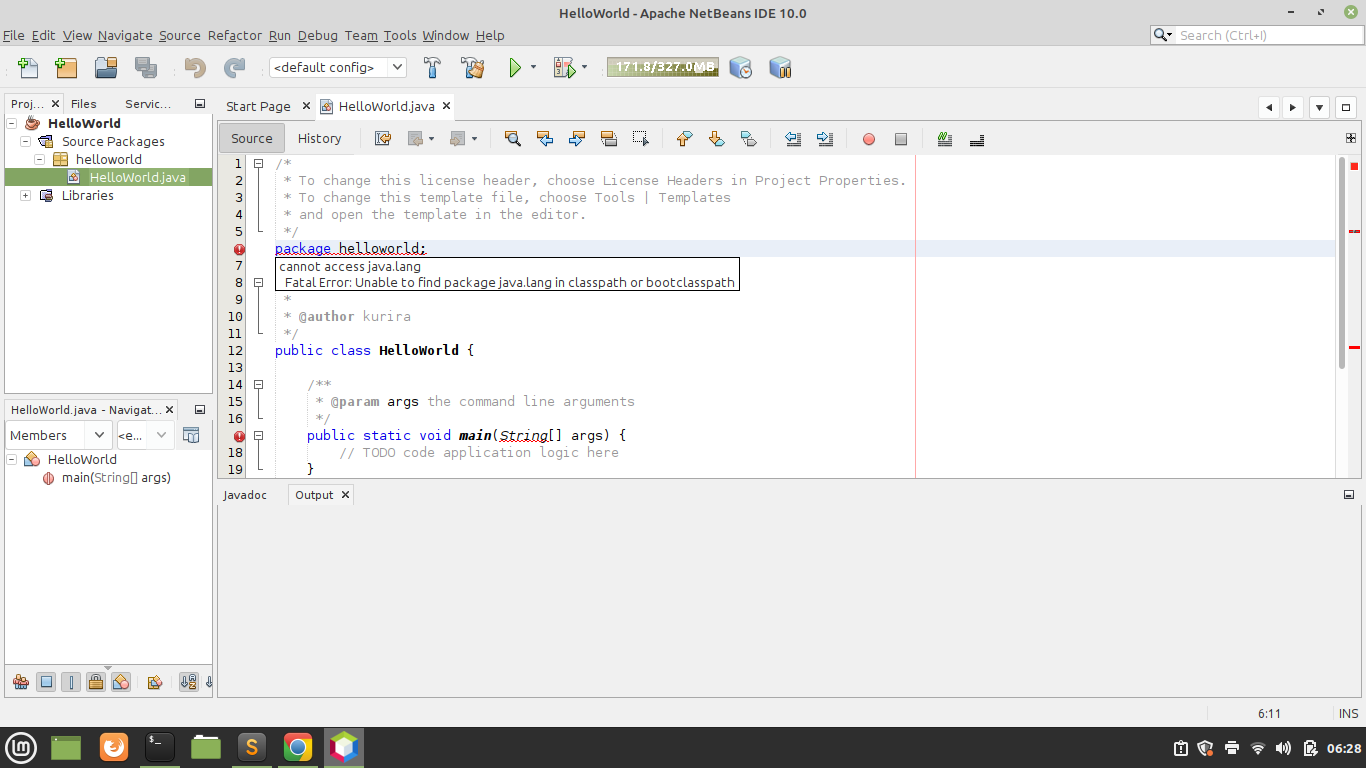Collapse the HelloWorld project node
This screenshot has height=768, width=1366.
11,123
